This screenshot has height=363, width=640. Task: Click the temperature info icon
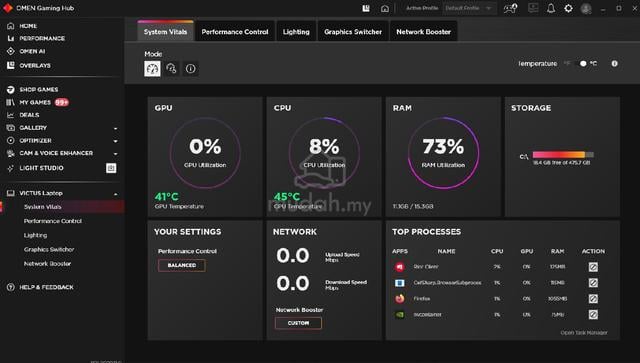pos(614,64)
